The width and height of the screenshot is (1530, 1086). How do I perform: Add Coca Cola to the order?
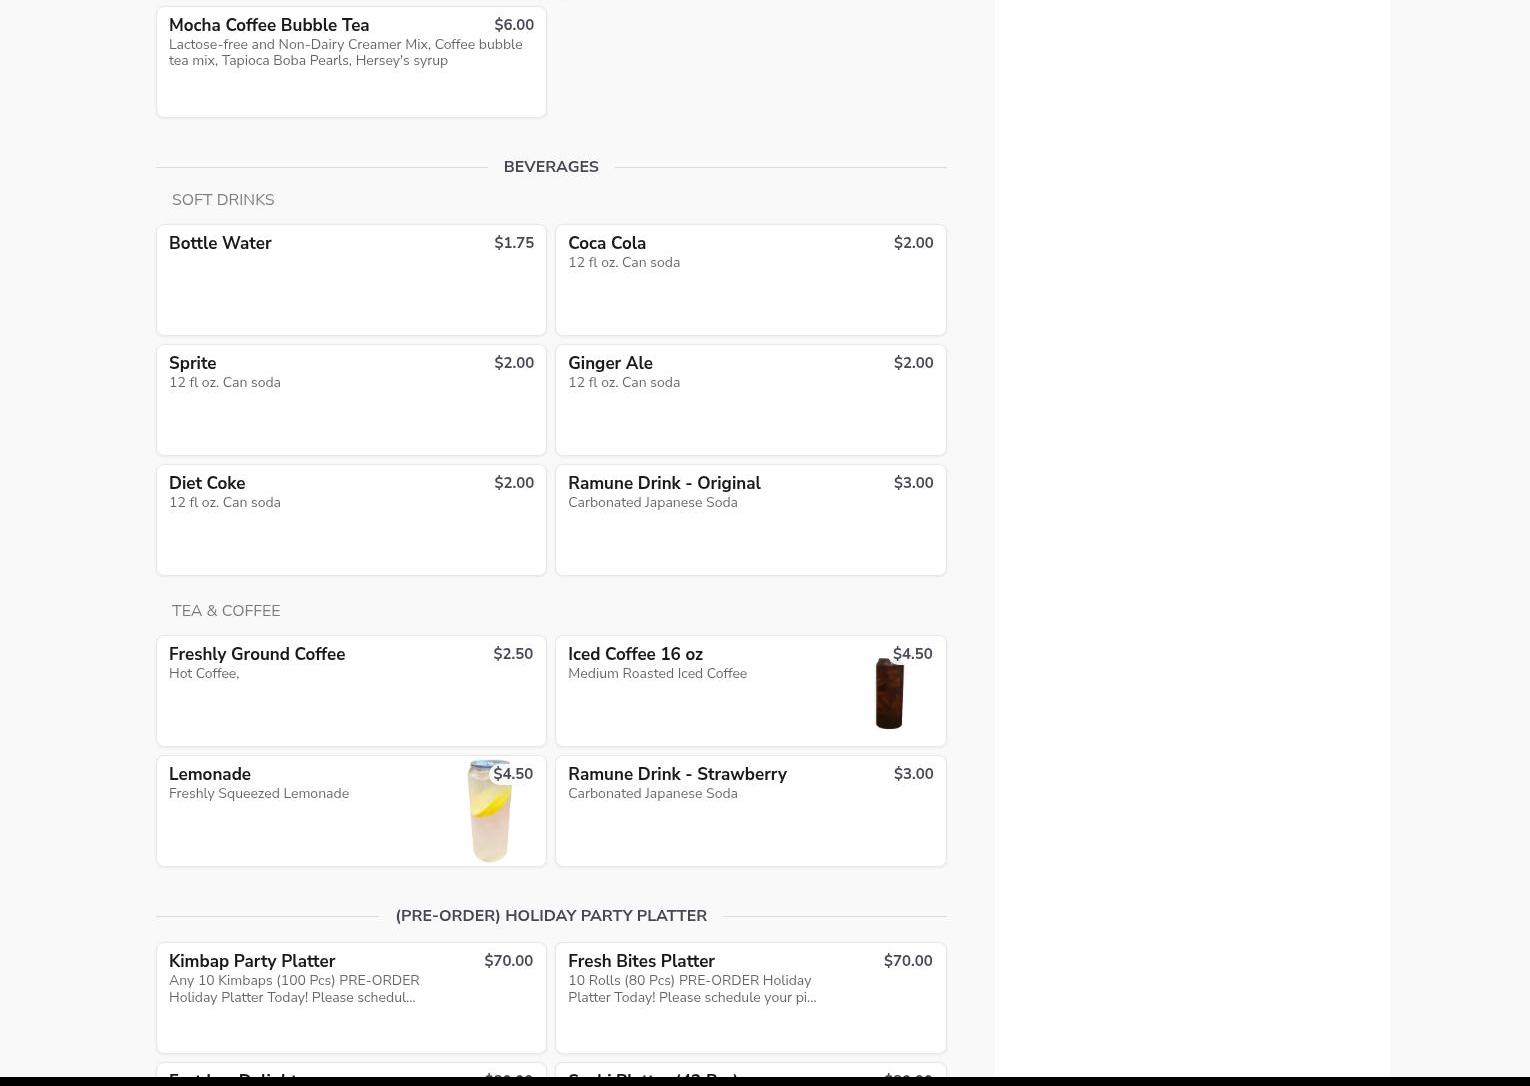point(751,280)
